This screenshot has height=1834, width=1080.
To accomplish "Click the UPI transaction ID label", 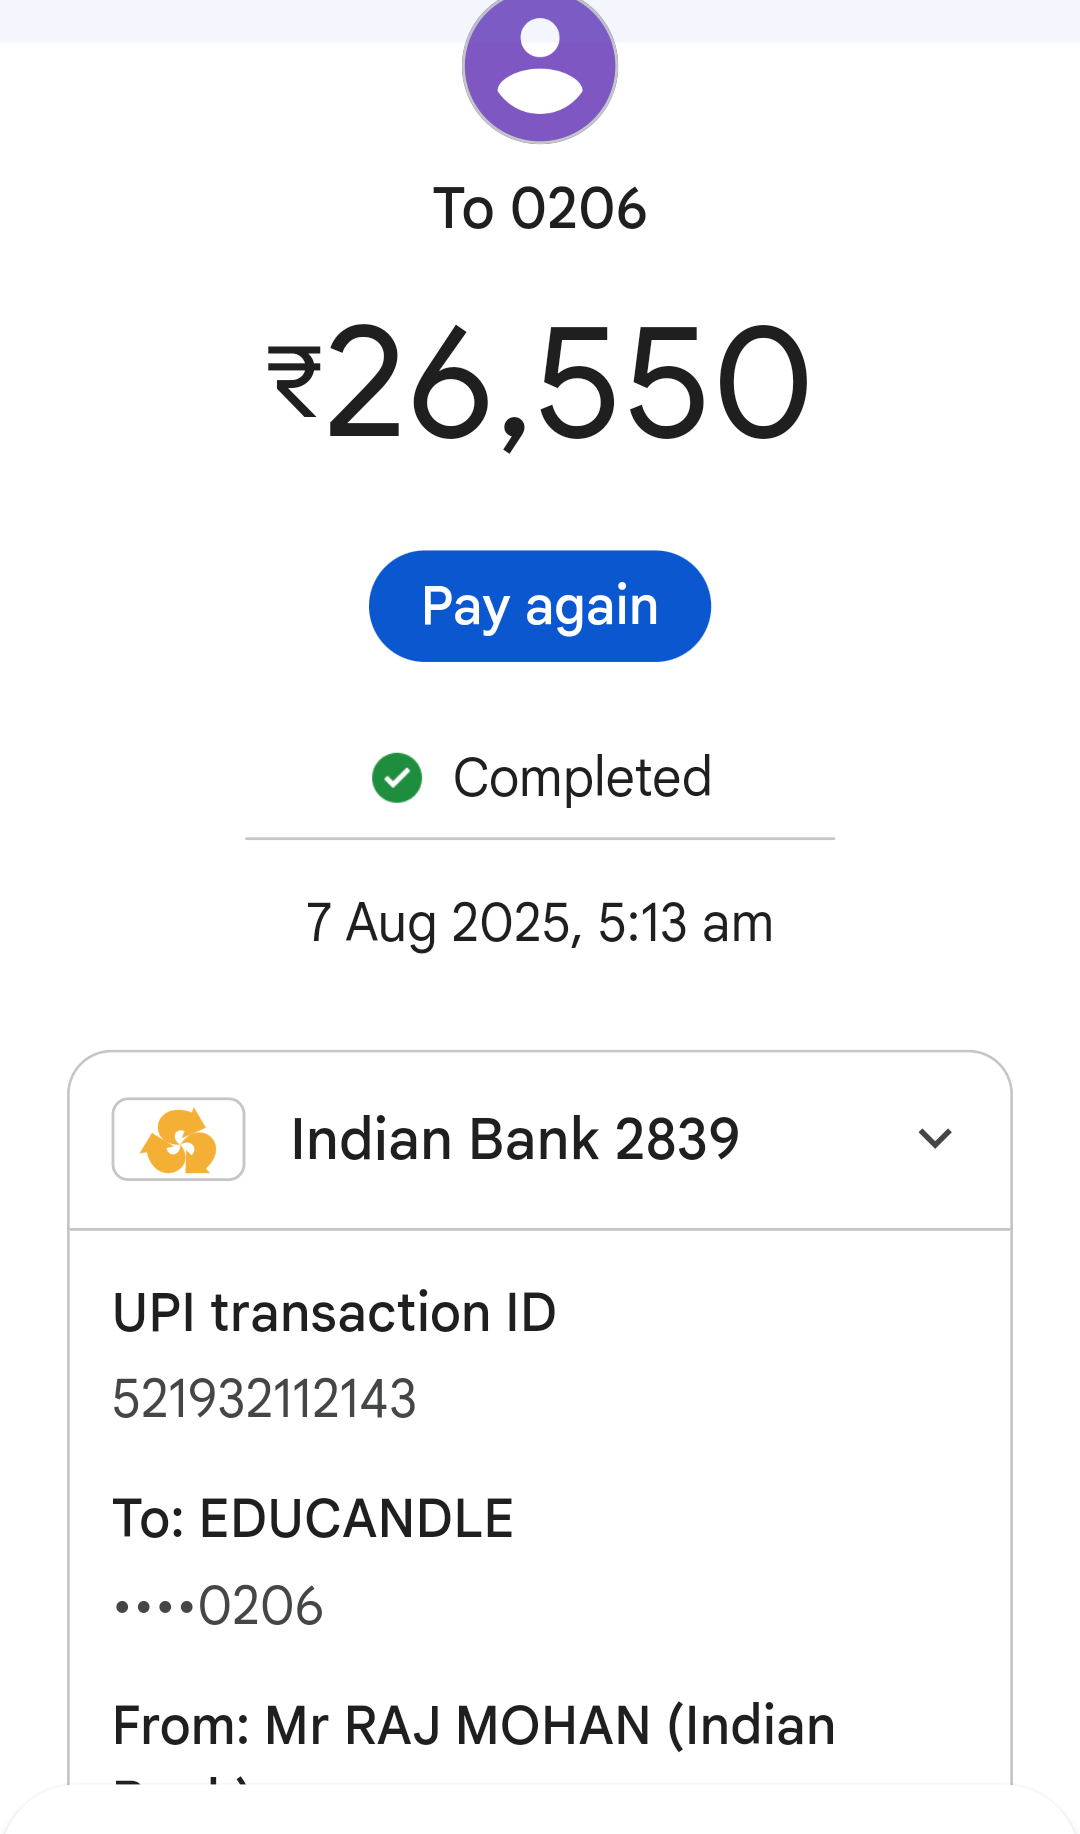I will pos(334,1312).
